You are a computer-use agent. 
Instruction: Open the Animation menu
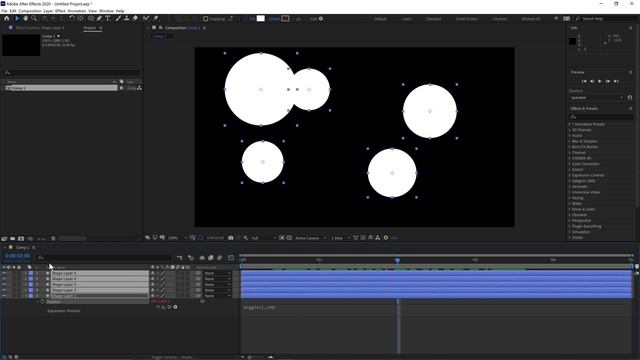(x=77, y=11)
